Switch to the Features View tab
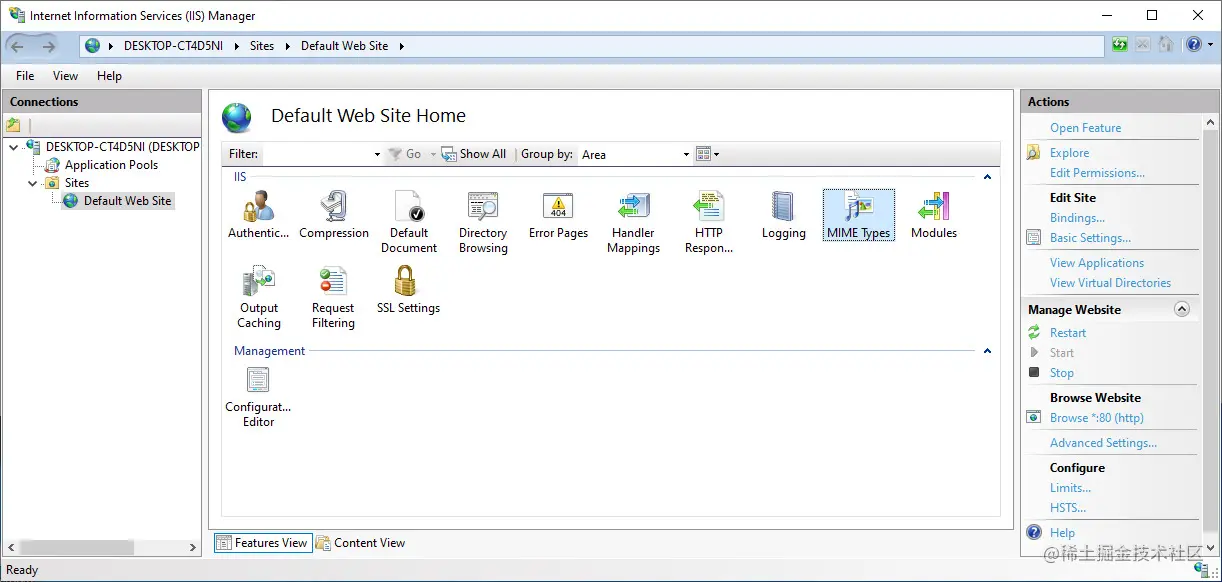This screenshot has height=582, width=1222. click(263, 543)
